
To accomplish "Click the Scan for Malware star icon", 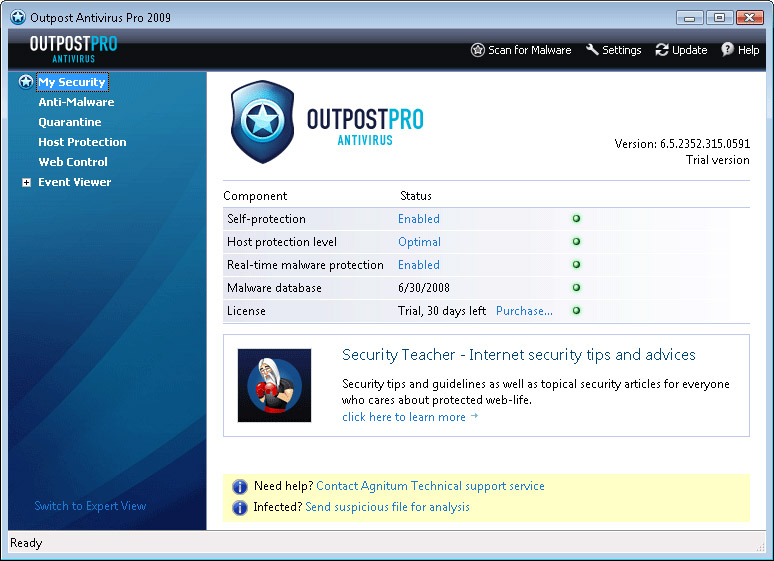I will tap(477, 50).
